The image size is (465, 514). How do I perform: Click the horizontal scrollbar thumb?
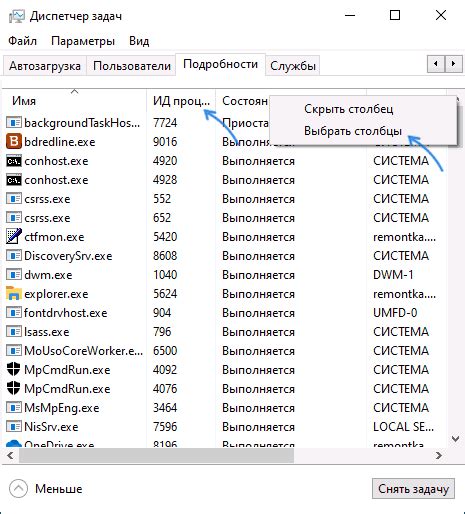click(156, 455)
